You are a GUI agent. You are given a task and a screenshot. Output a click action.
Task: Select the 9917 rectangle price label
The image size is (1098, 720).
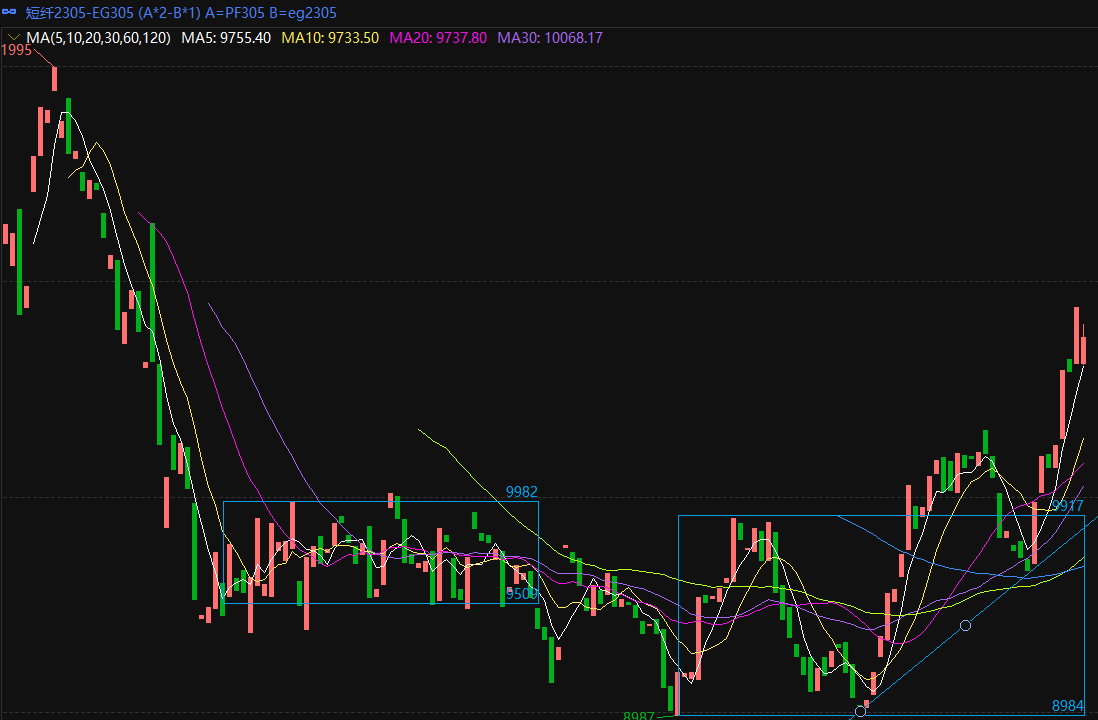tap(1067, 506)
